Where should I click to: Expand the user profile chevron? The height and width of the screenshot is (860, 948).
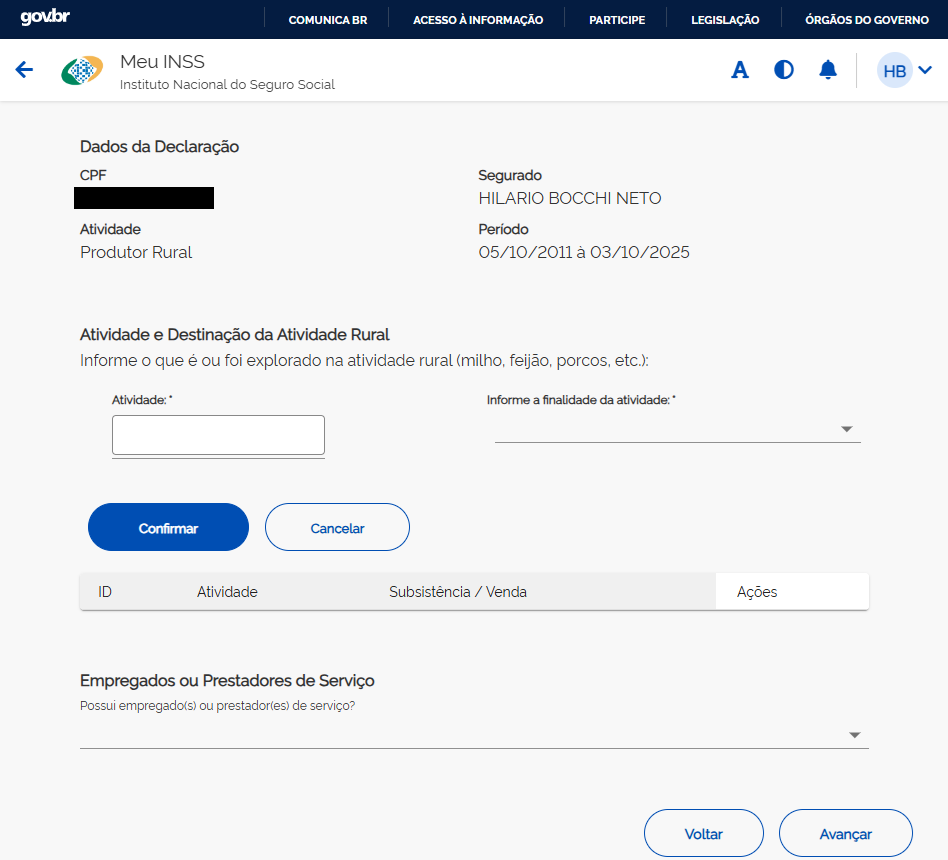(925, 70)
